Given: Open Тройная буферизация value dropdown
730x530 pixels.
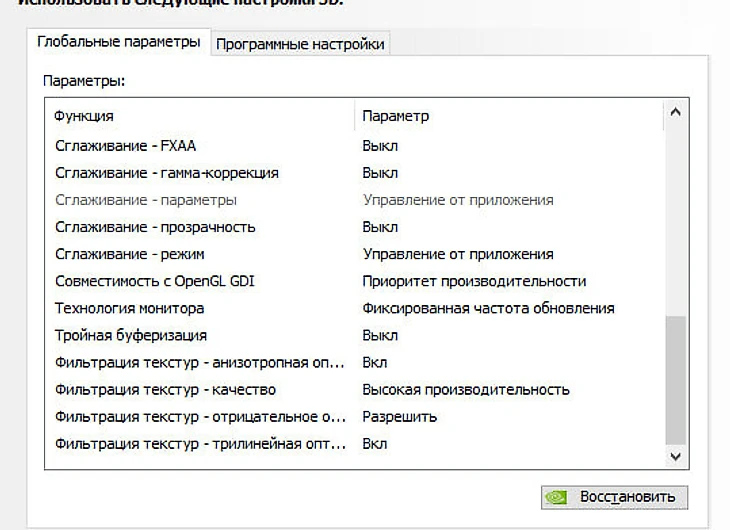Looking at the screenshot, I should [x=380, y=335].
